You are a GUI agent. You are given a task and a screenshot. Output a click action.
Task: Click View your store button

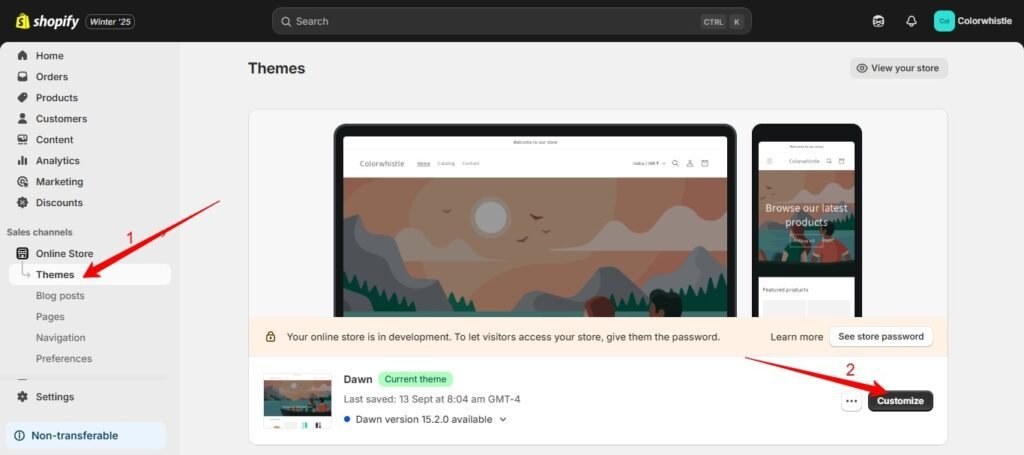pyautogui.click(x=899, y=68)
